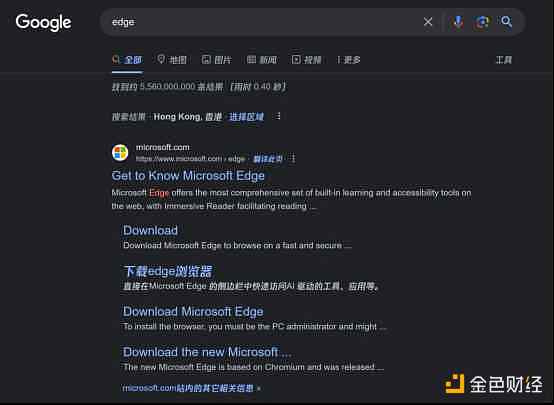
Task: Switch to the 图片 (Images) tab
Action: coord(216,60)
